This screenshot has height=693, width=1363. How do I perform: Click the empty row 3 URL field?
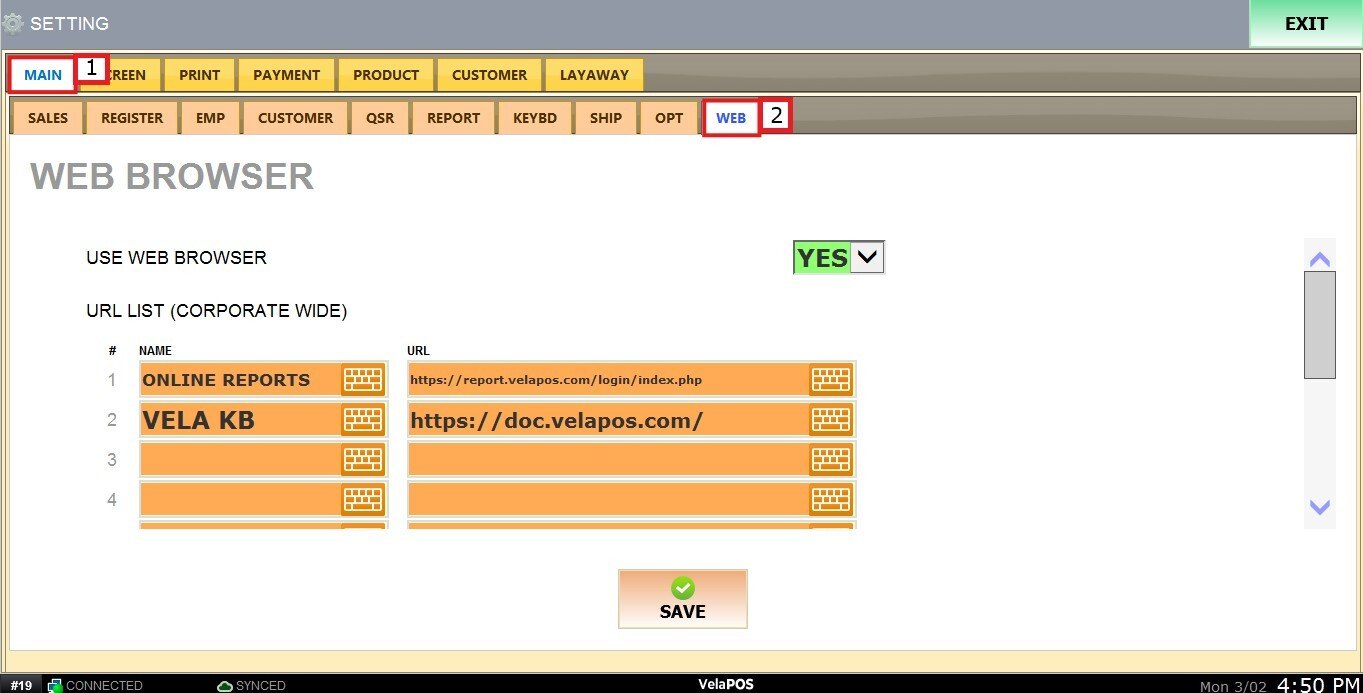coord(608,460)
